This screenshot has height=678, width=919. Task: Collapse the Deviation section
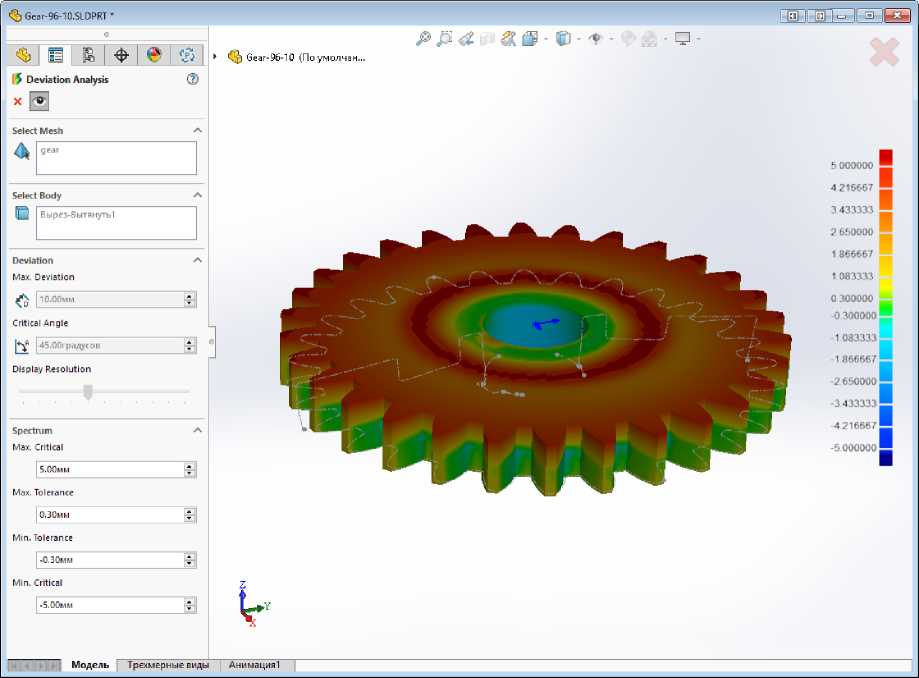coord(197,260)
